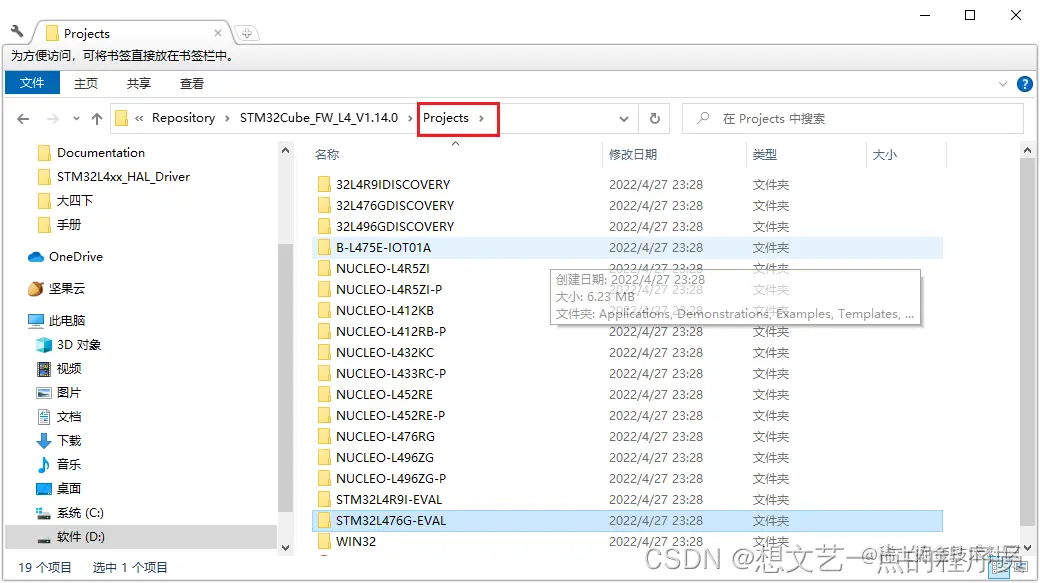Image resolution: width=1040 pixels, height=583 pixels.
Task: Switch to the 查看 ribbon tab
Action: pyautogui.click(x=192, y=84)
